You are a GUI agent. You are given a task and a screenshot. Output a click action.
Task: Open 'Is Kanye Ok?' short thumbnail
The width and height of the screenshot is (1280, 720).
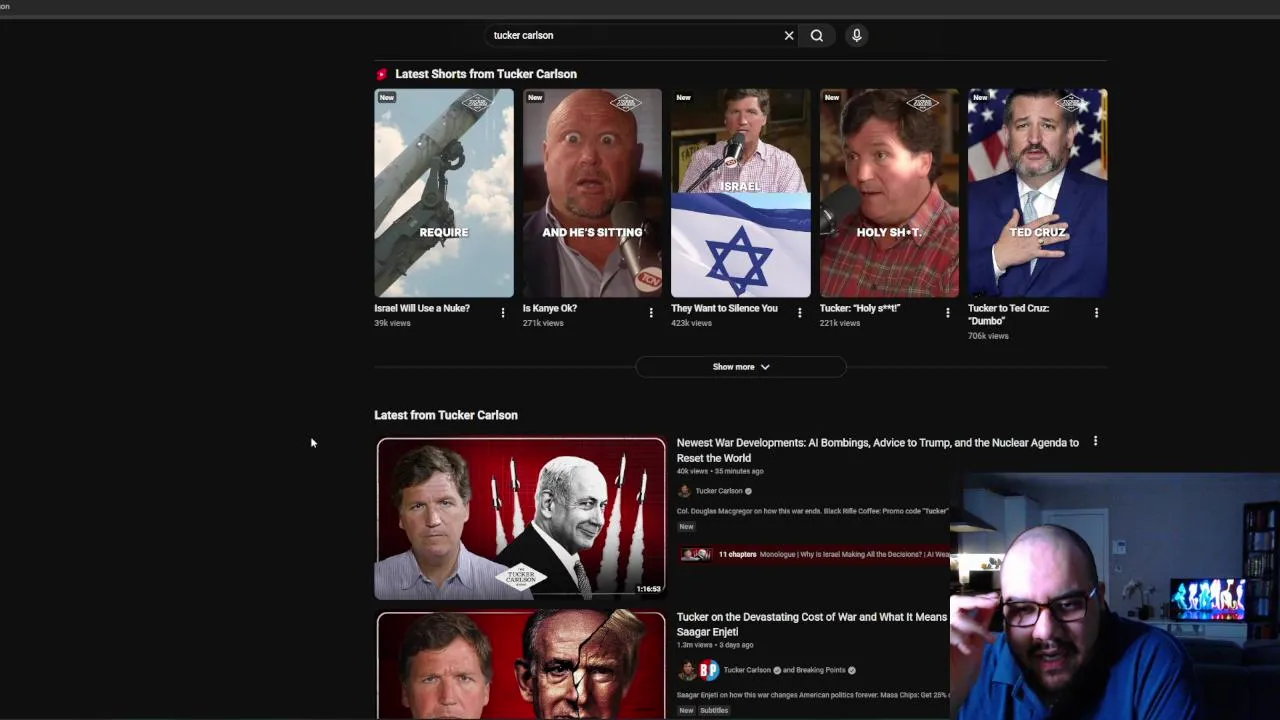click(x=592, y=193)
